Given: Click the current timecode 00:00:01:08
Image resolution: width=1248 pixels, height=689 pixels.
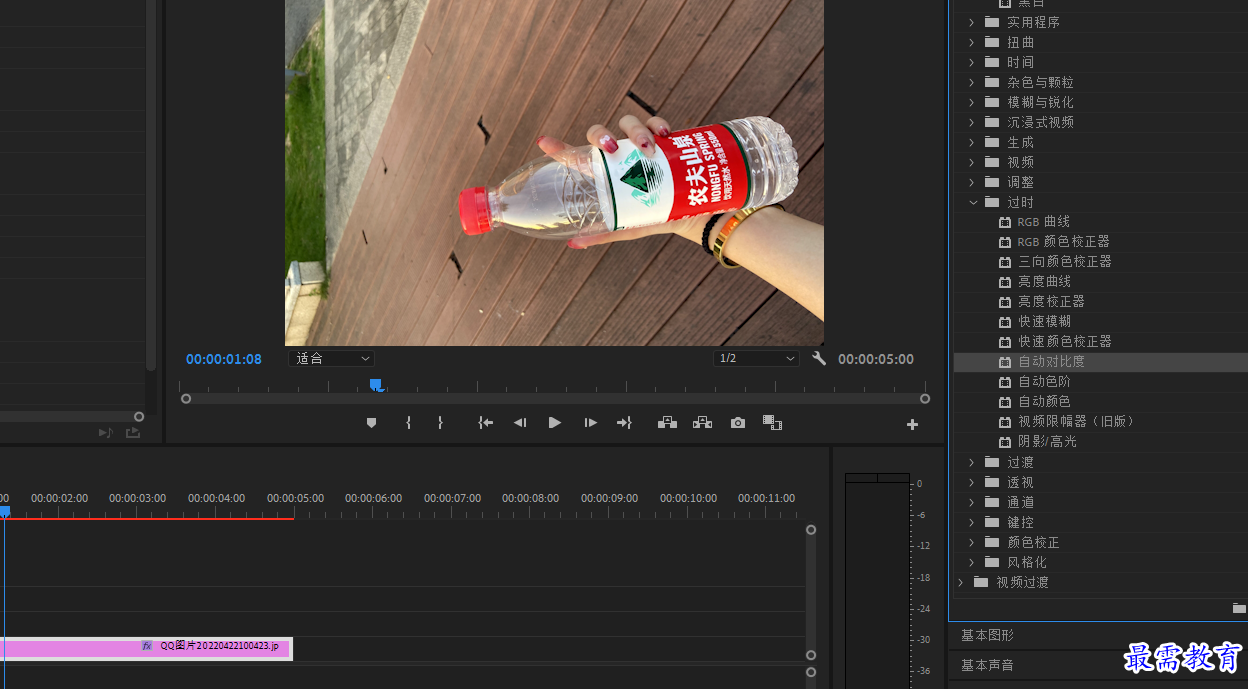Looking at the screenshot, I should 224,359.
